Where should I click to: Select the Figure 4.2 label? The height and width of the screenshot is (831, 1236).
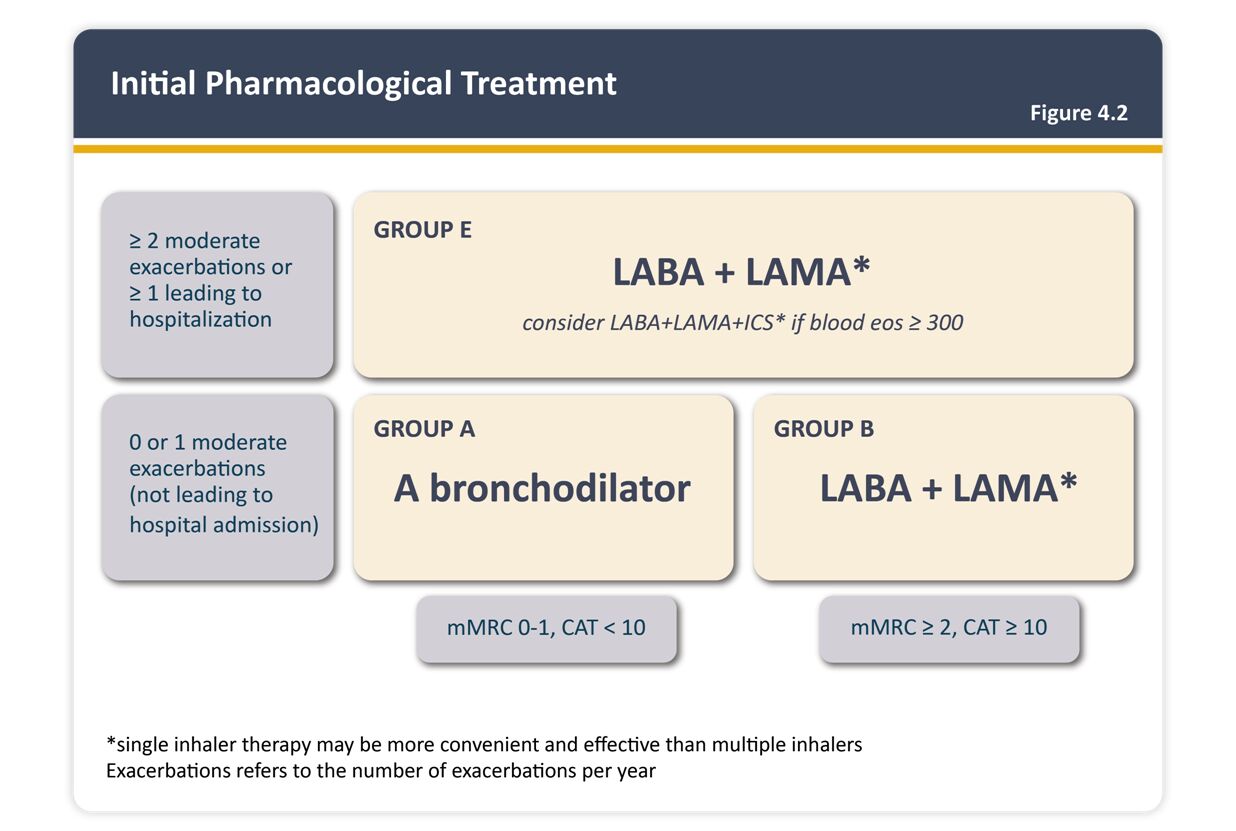pos(1078,113)
